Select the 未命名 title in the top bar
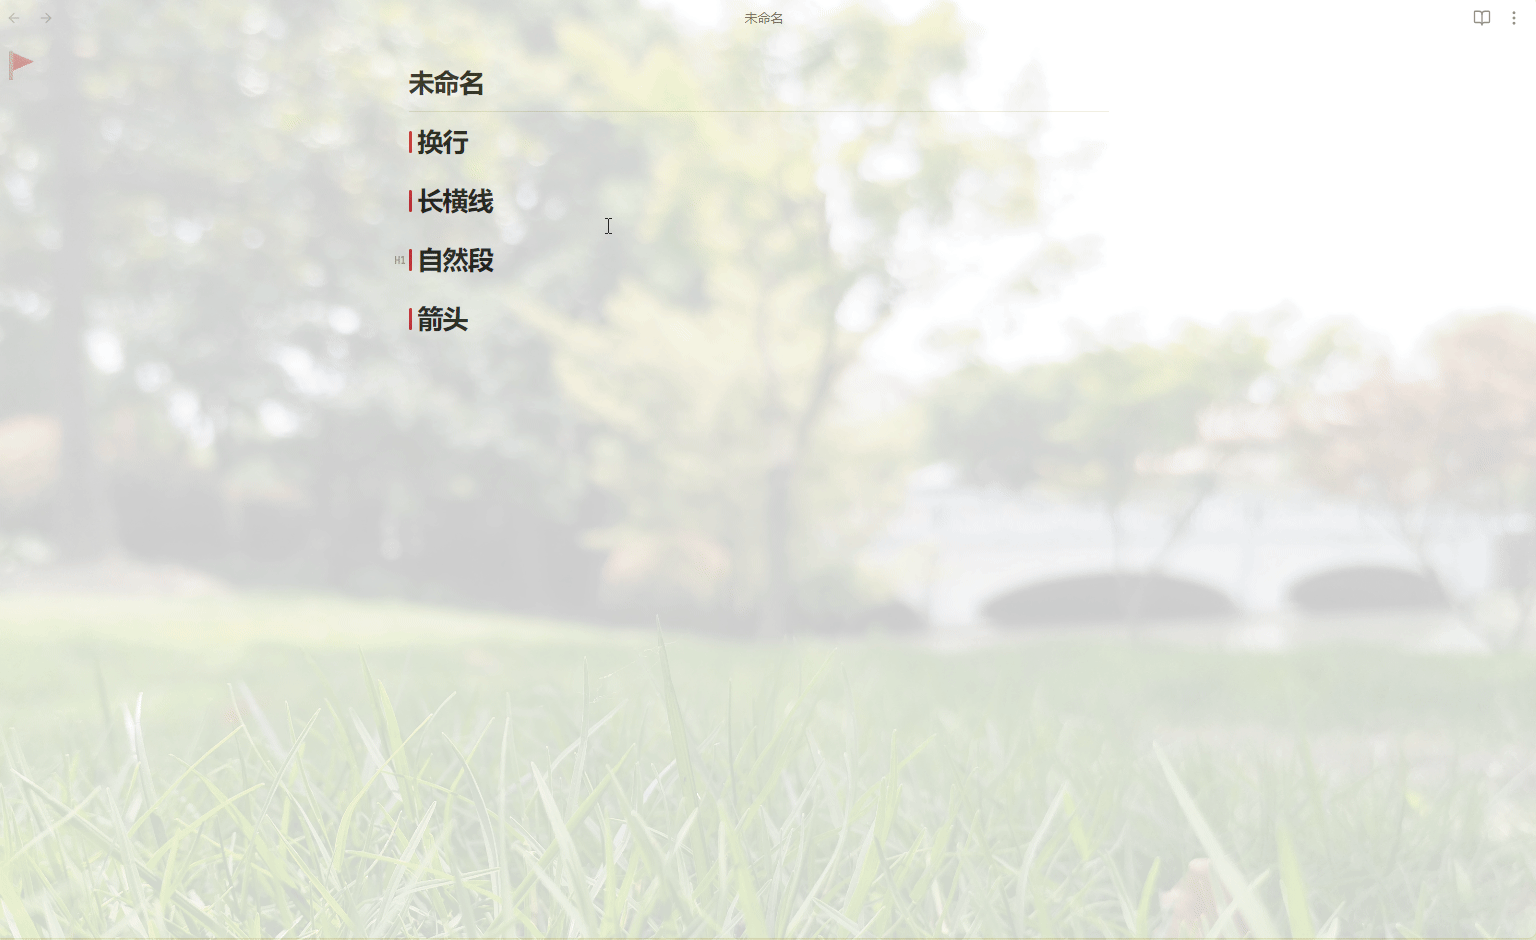This screenshot has height=940, width=1536. (x=763, y=18)
